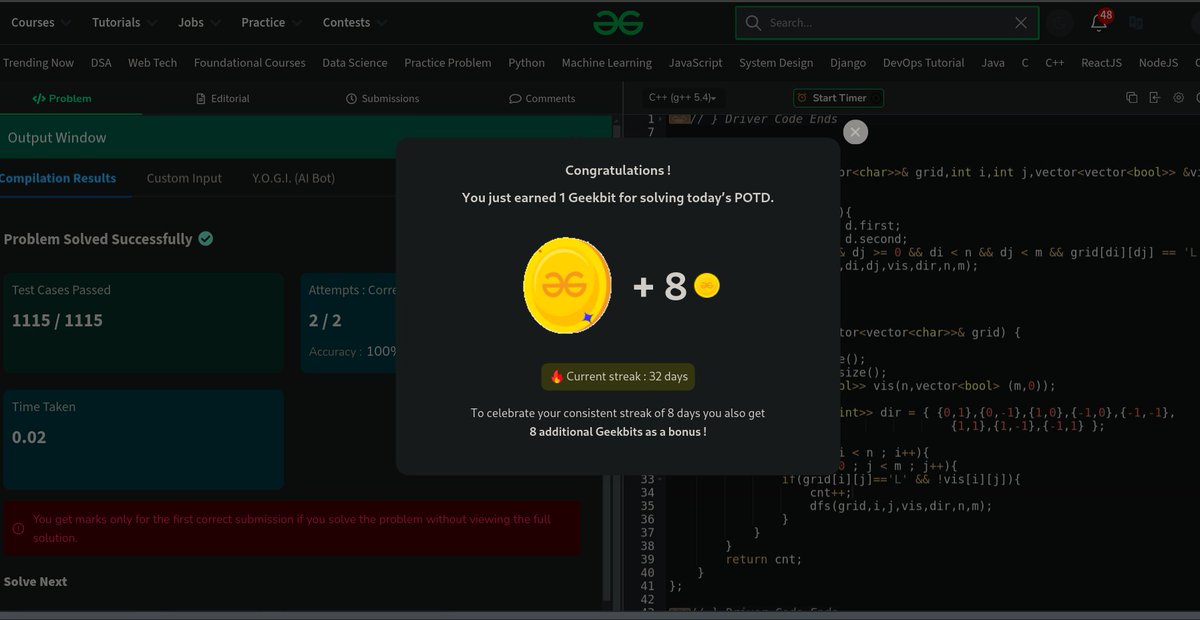Image resolution: width=1200 pixels, height=620 pixels.
Task: Open the Python link
Action: click(x=527, y=62)
